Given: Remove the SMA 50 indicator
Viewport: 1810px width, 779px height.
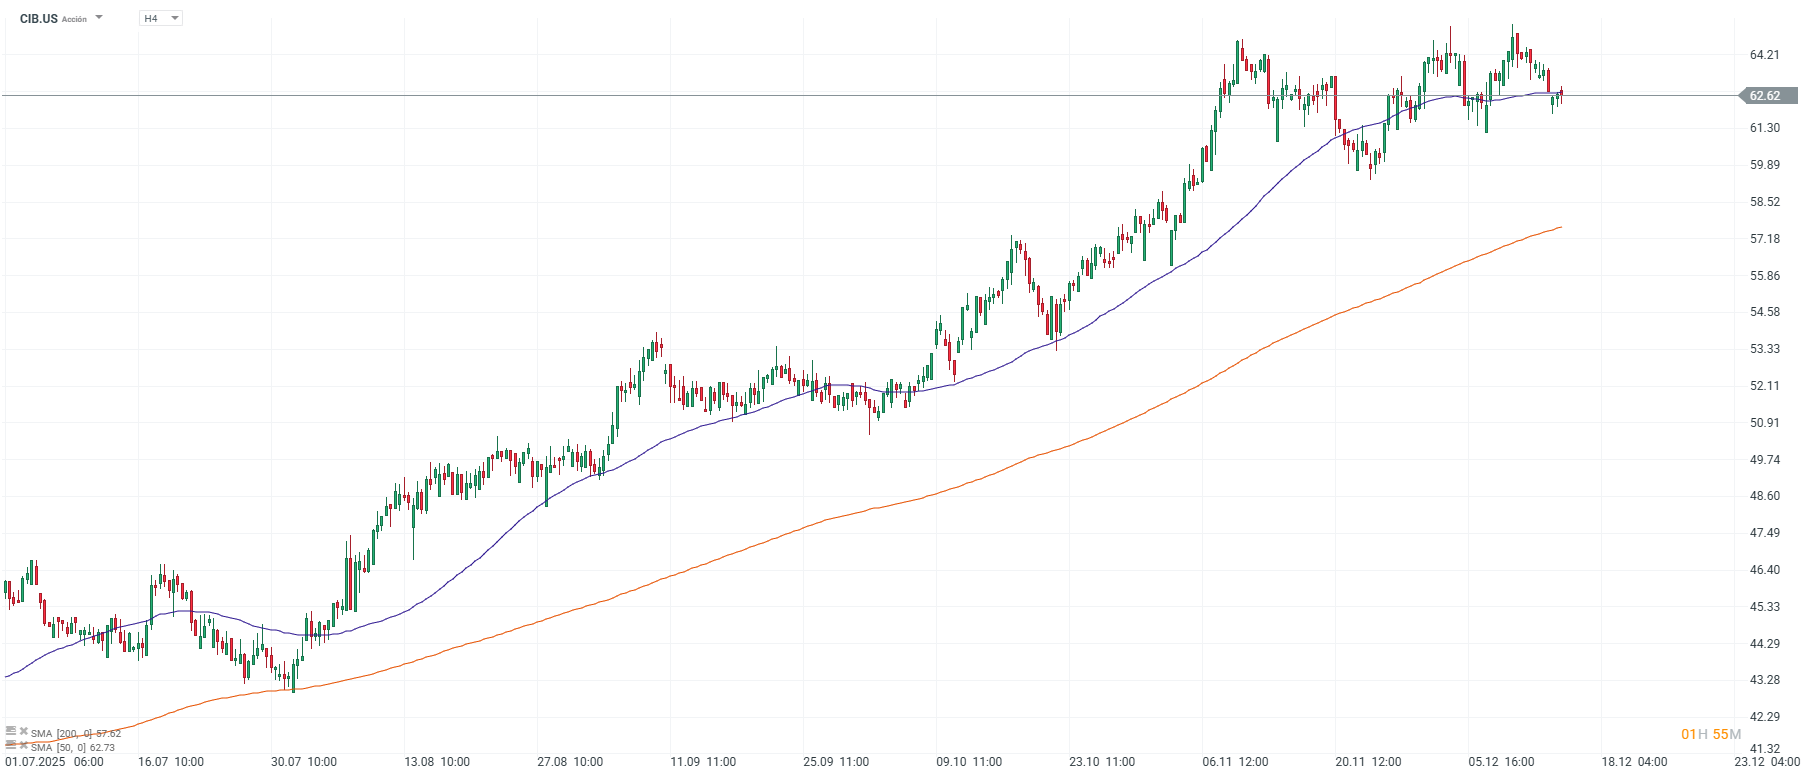Looking at the screenshot, I should coord(23,745).
